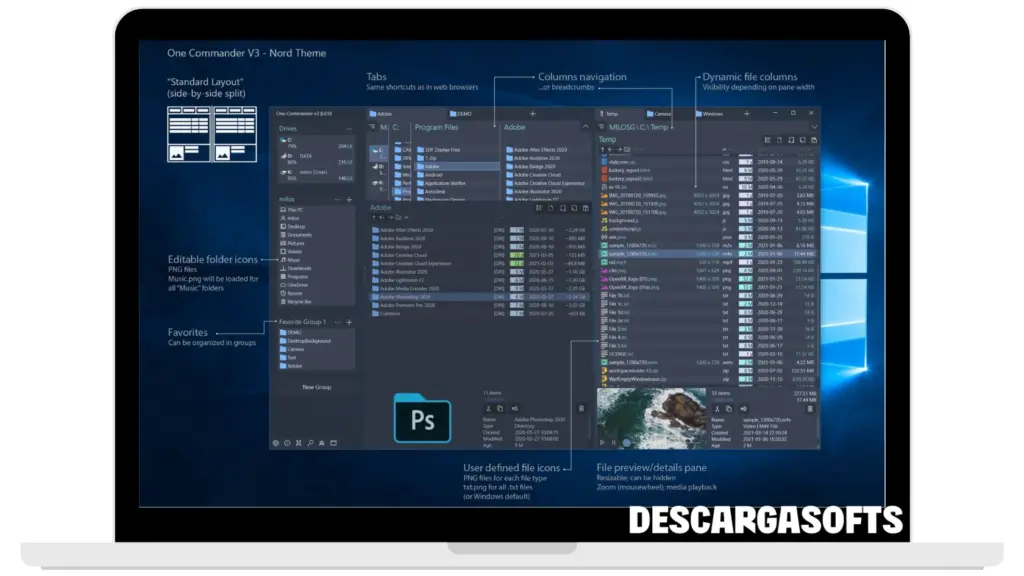Image resolution: width=1024 pixels, height=576 pixels.
Task: Switch to the Windows tab in right pane
Action: pos(712,114)
